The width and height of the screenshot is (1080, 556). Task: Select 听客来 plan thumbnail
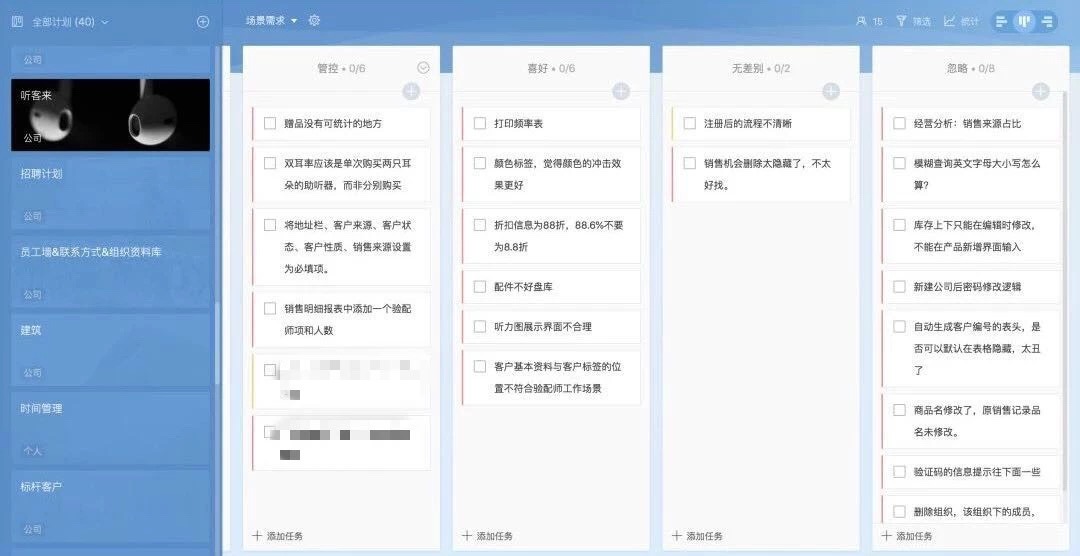pyautogui.click(x=110, y=115)
